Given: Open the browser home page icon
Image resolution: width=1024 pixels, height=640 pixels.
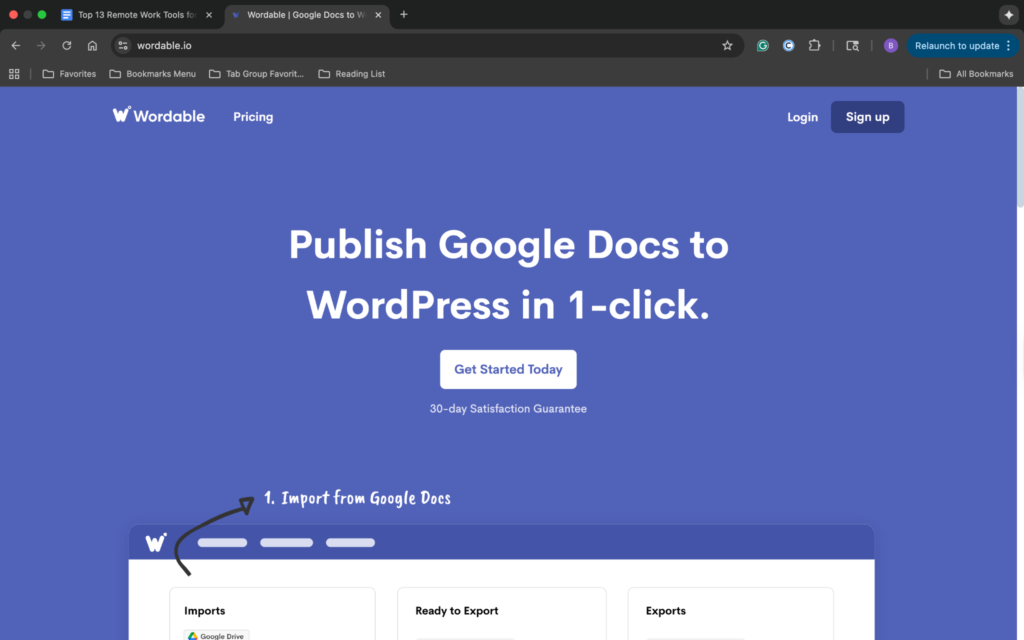Looking at the screenshot, I should tap(92, 46).
